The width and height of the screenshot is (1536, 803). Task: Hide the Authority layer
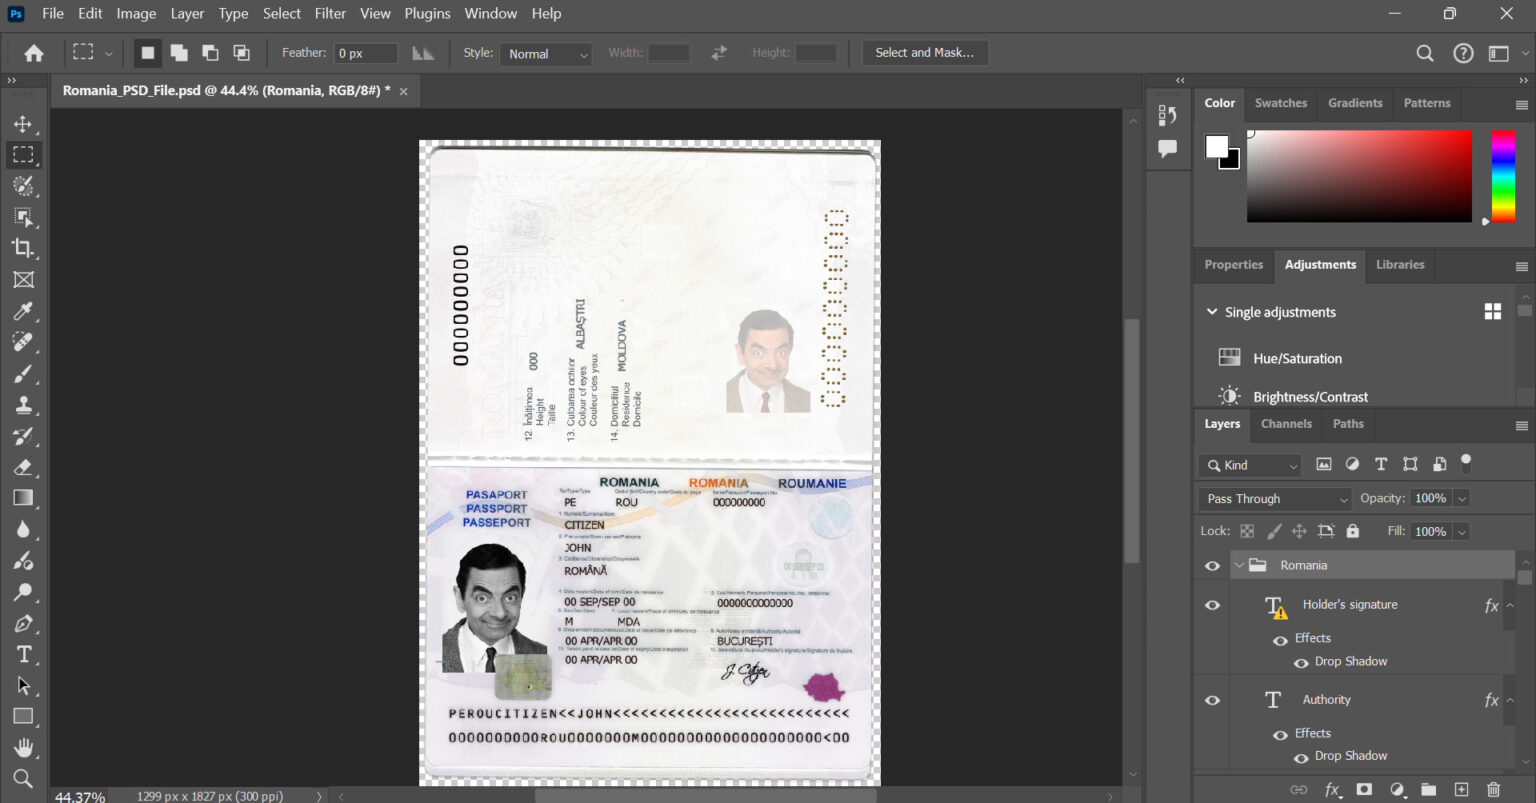[1212, 700]
